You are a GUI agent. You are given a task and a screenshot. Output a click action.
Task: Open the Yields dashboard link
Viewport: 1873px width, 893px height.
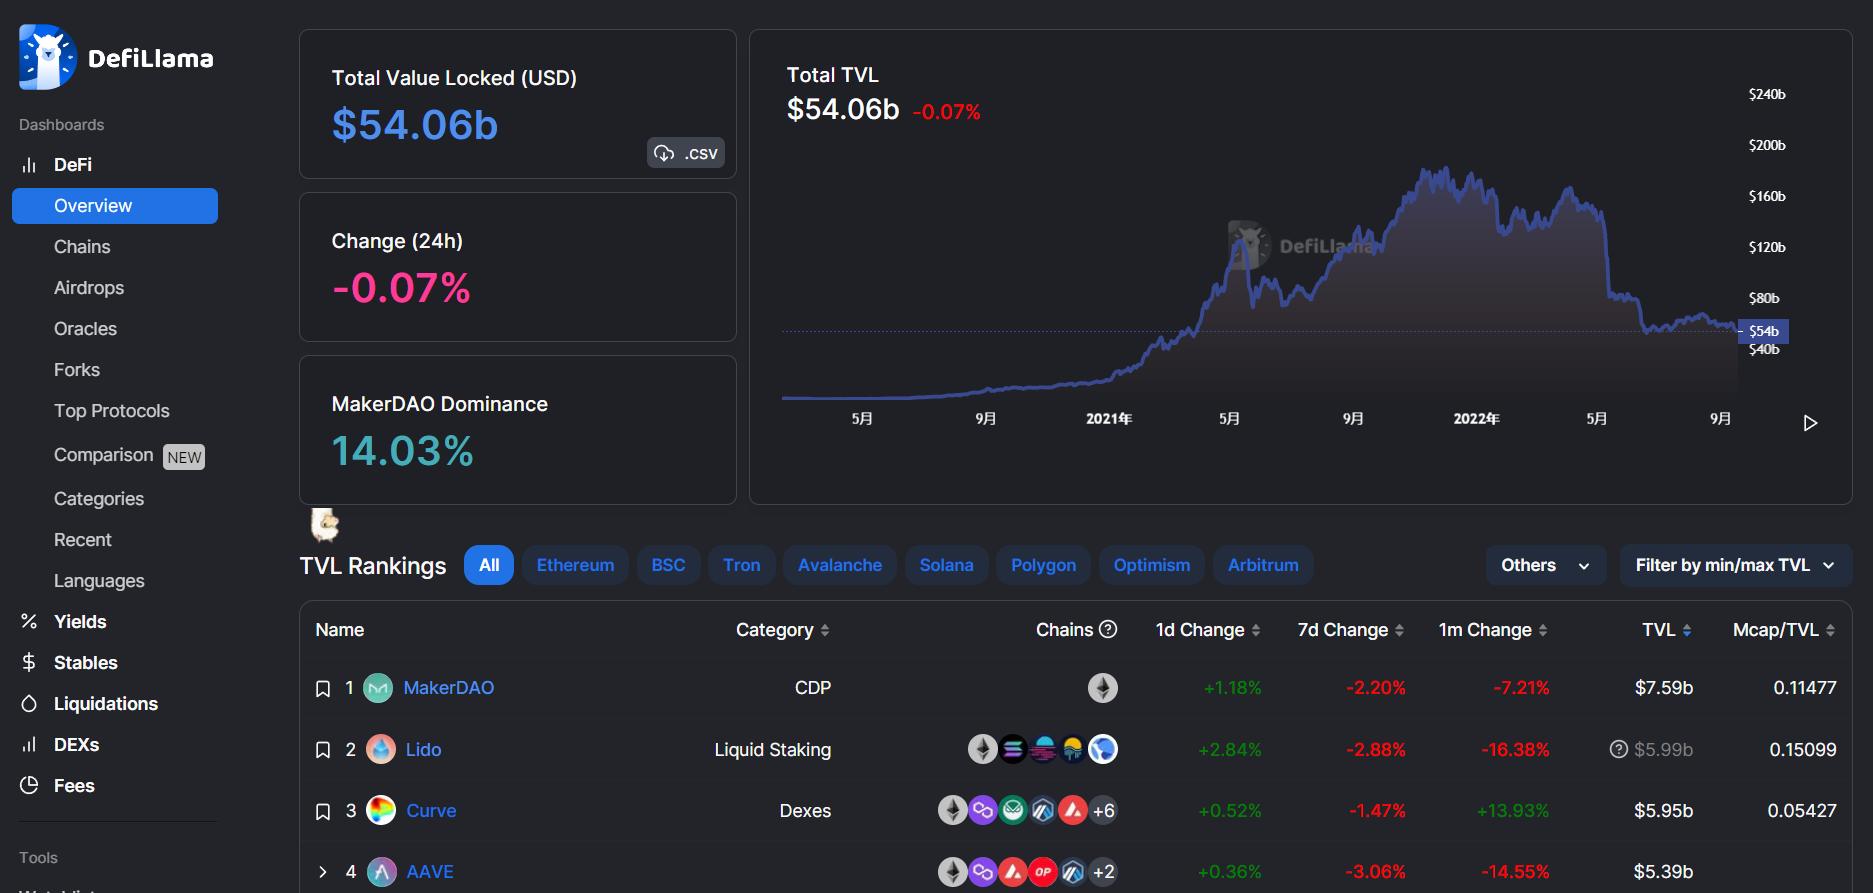tap(80, 622)
